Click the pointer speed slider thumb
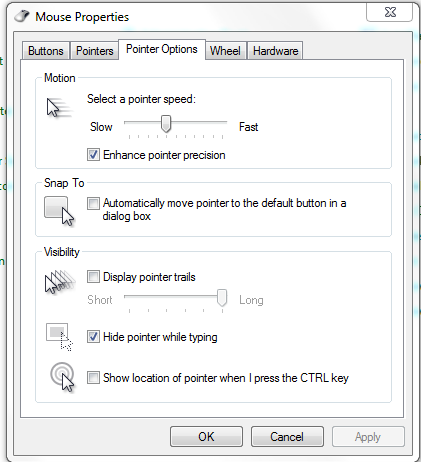This screenshot has height=462, width=421. click(x=166, y=124)
